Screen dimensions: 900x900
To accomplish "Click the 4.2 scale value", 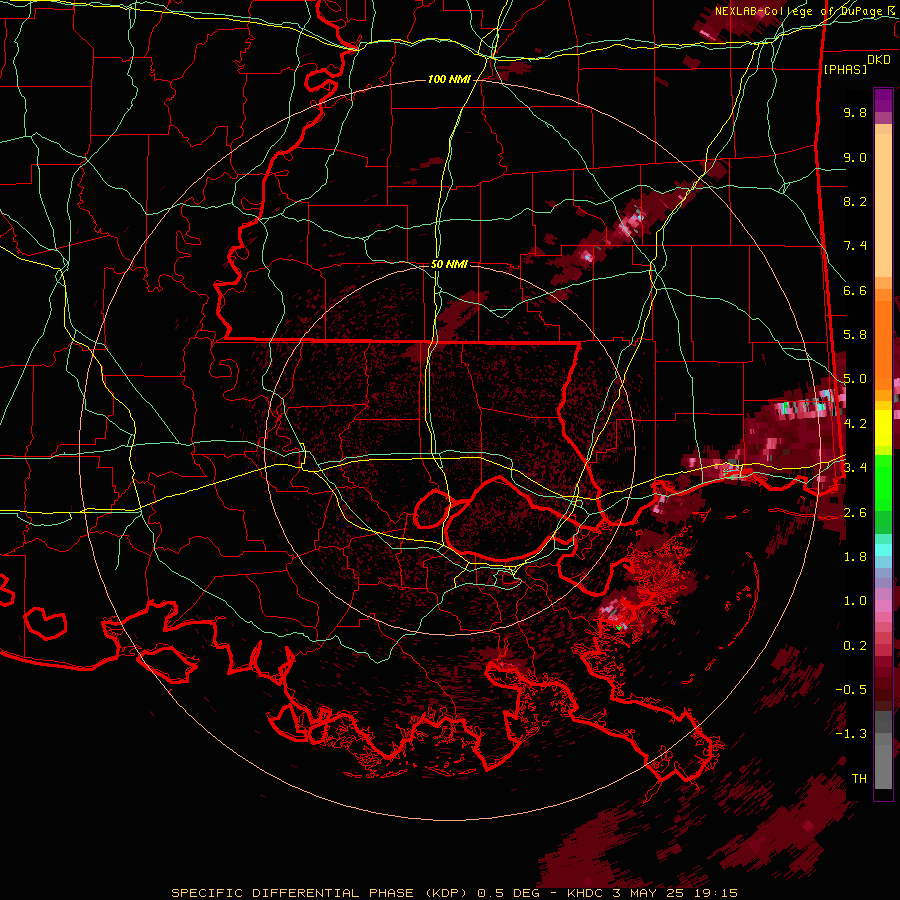I will pos(855,424).
